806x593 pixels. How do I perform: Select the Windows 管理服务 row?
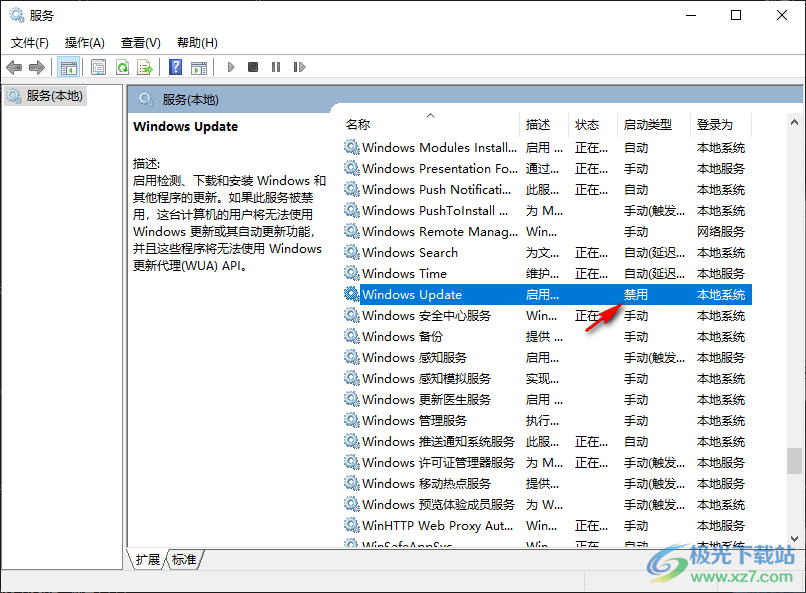tap(547, 421)
